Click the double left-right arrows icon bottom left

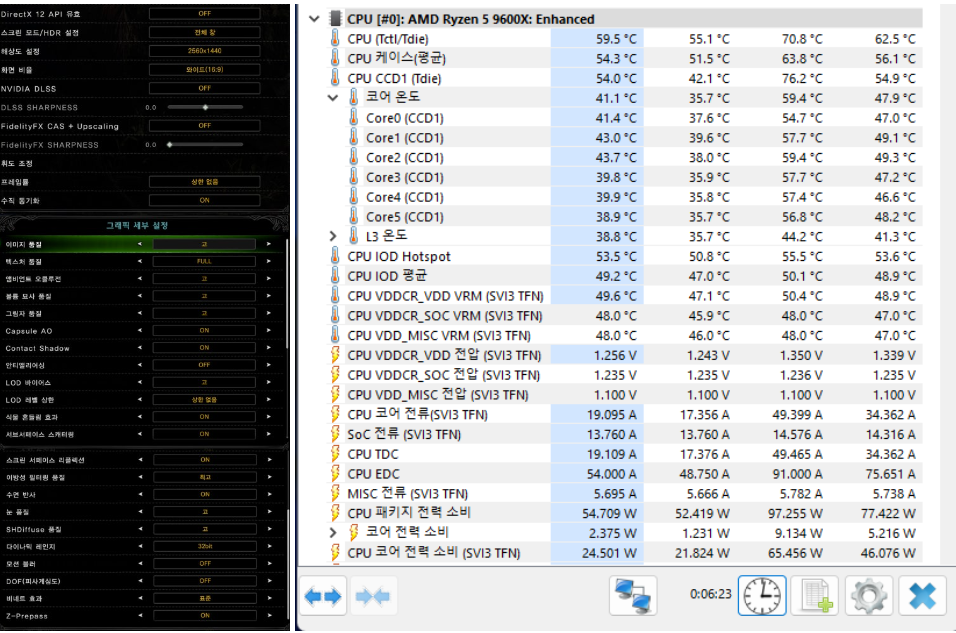(321, 595)
